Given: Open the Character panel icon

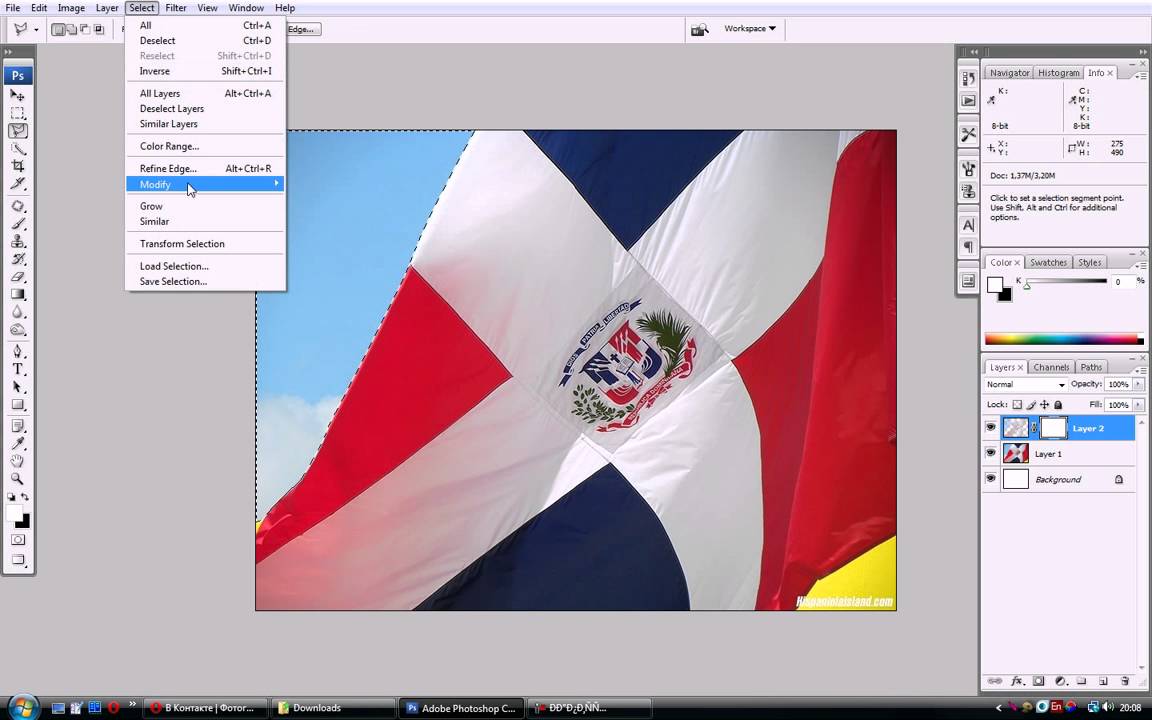Looking at the screenshot, I should [x=968, y=225].
